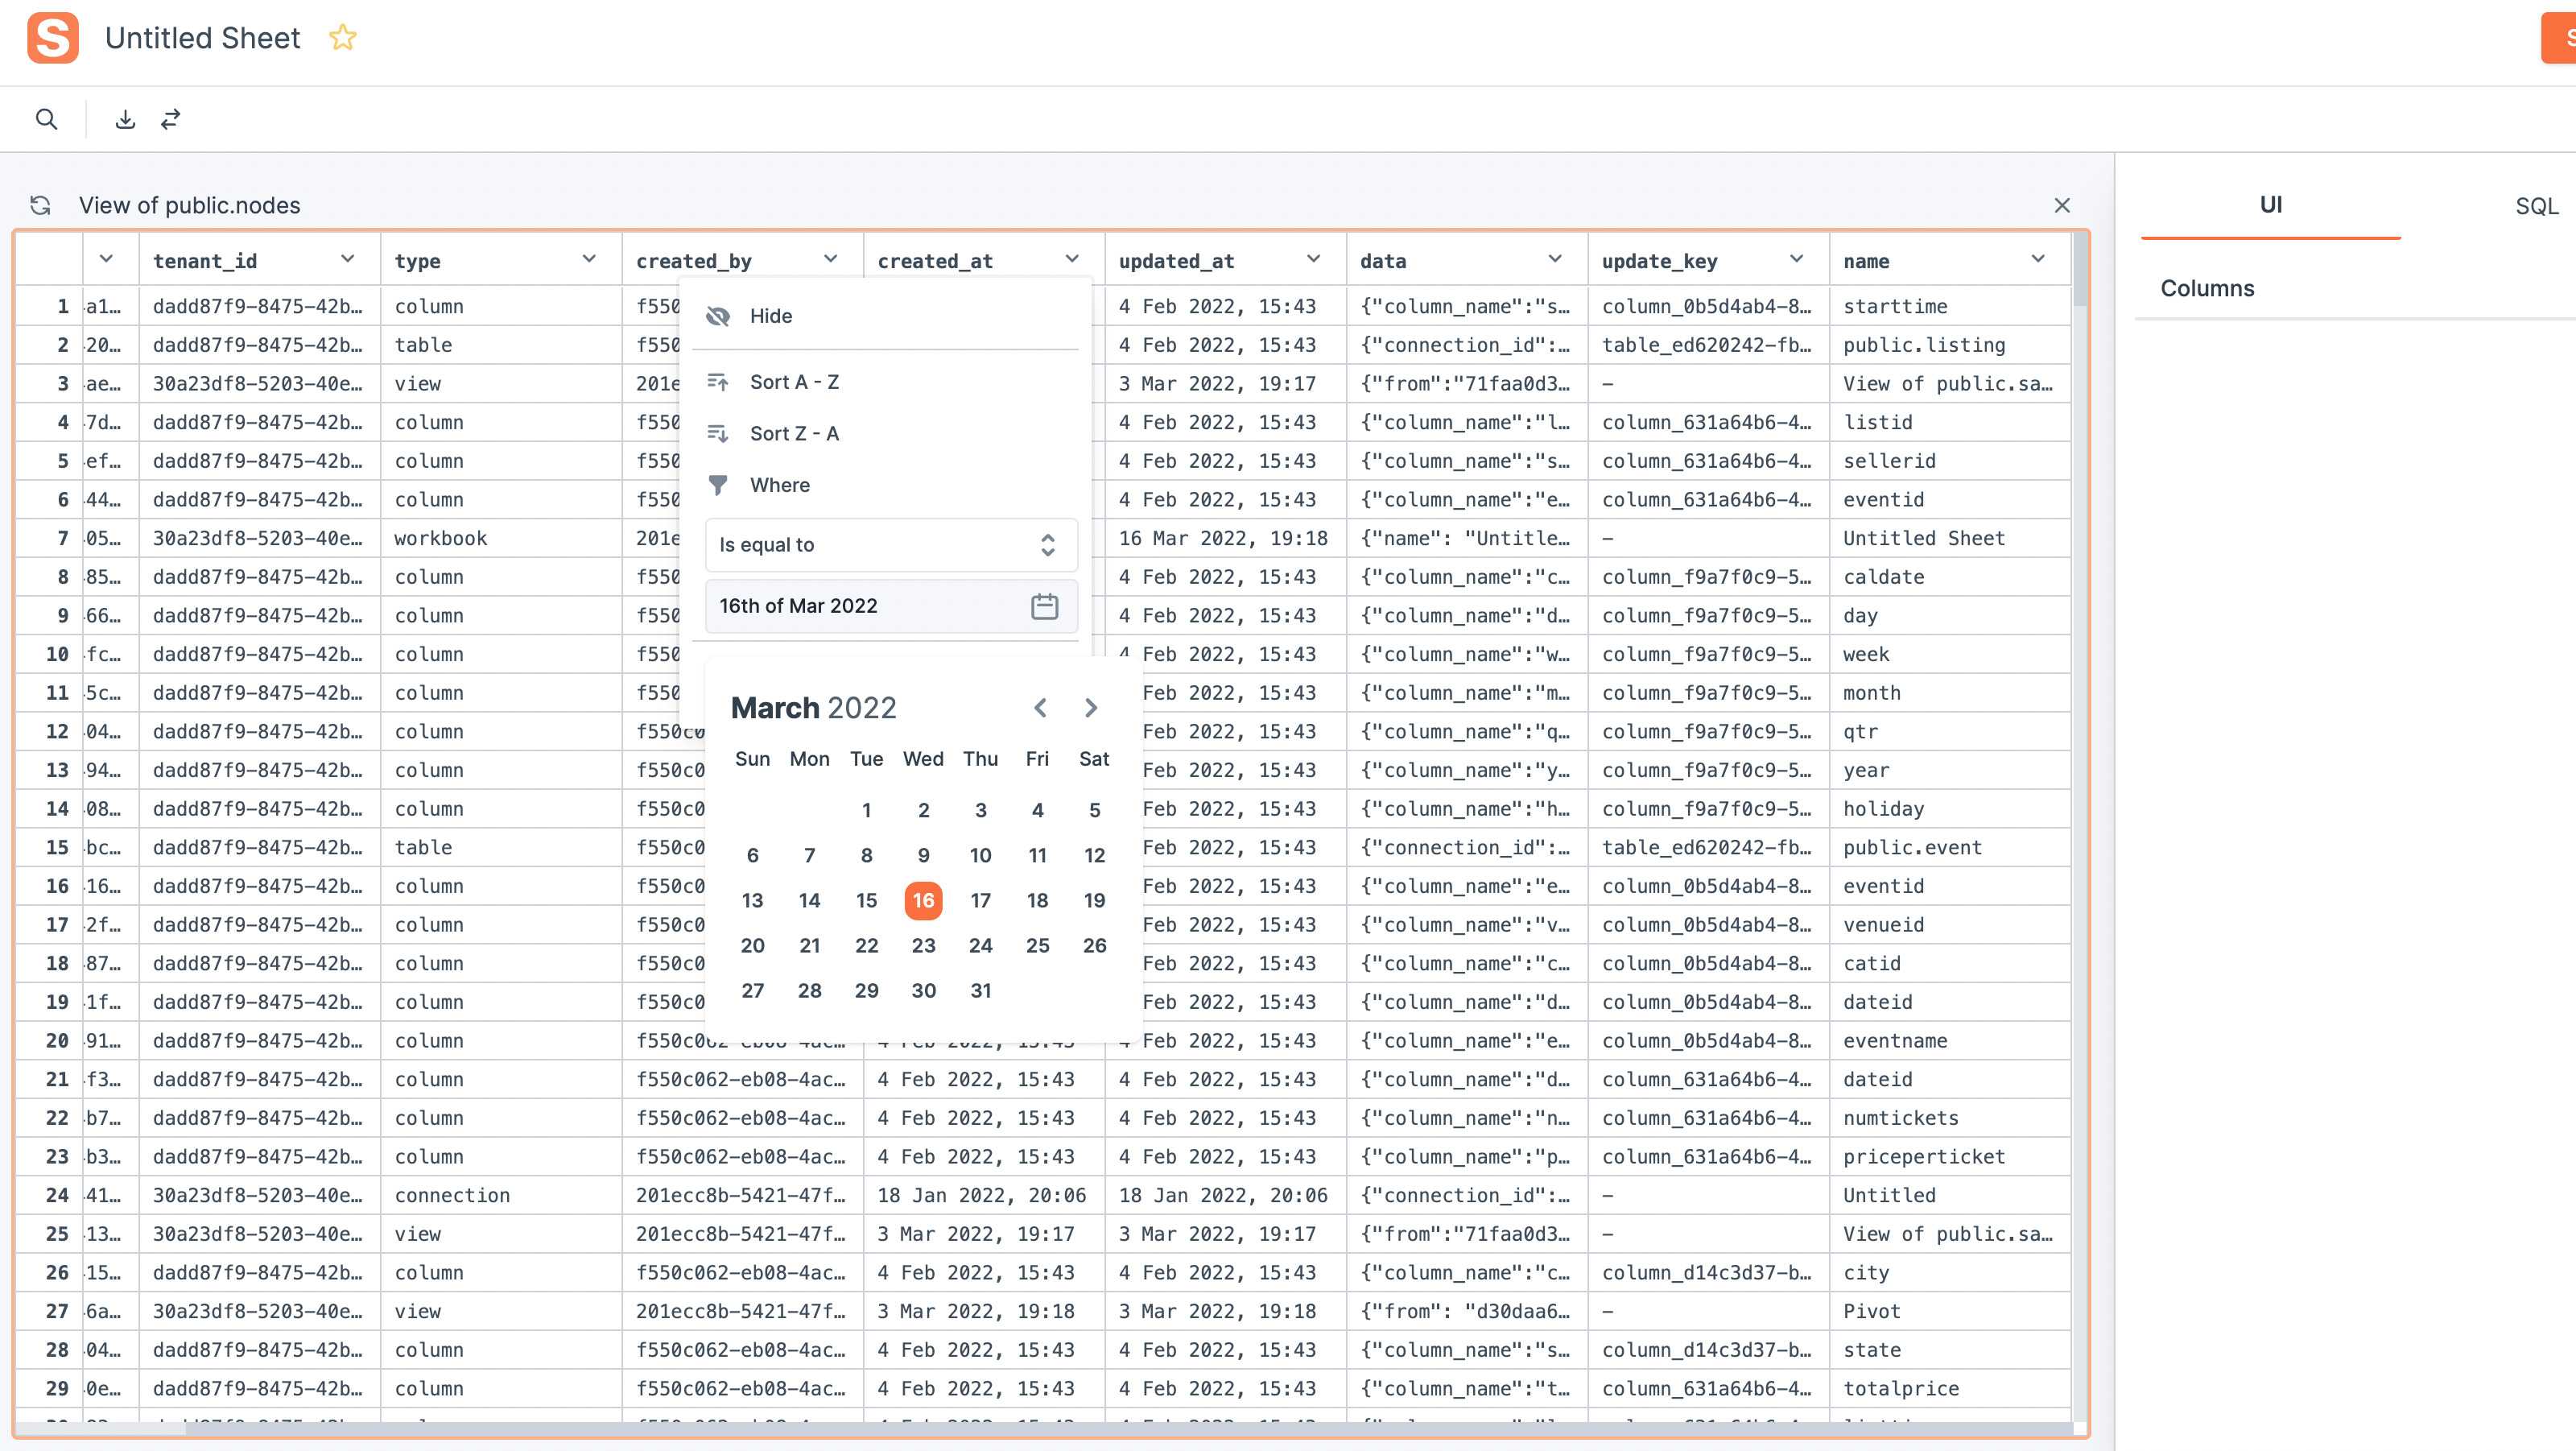This screenshot has height=1451, width=2576.
Task: Expand the tenant_id column menu
Action: (348, 259)
